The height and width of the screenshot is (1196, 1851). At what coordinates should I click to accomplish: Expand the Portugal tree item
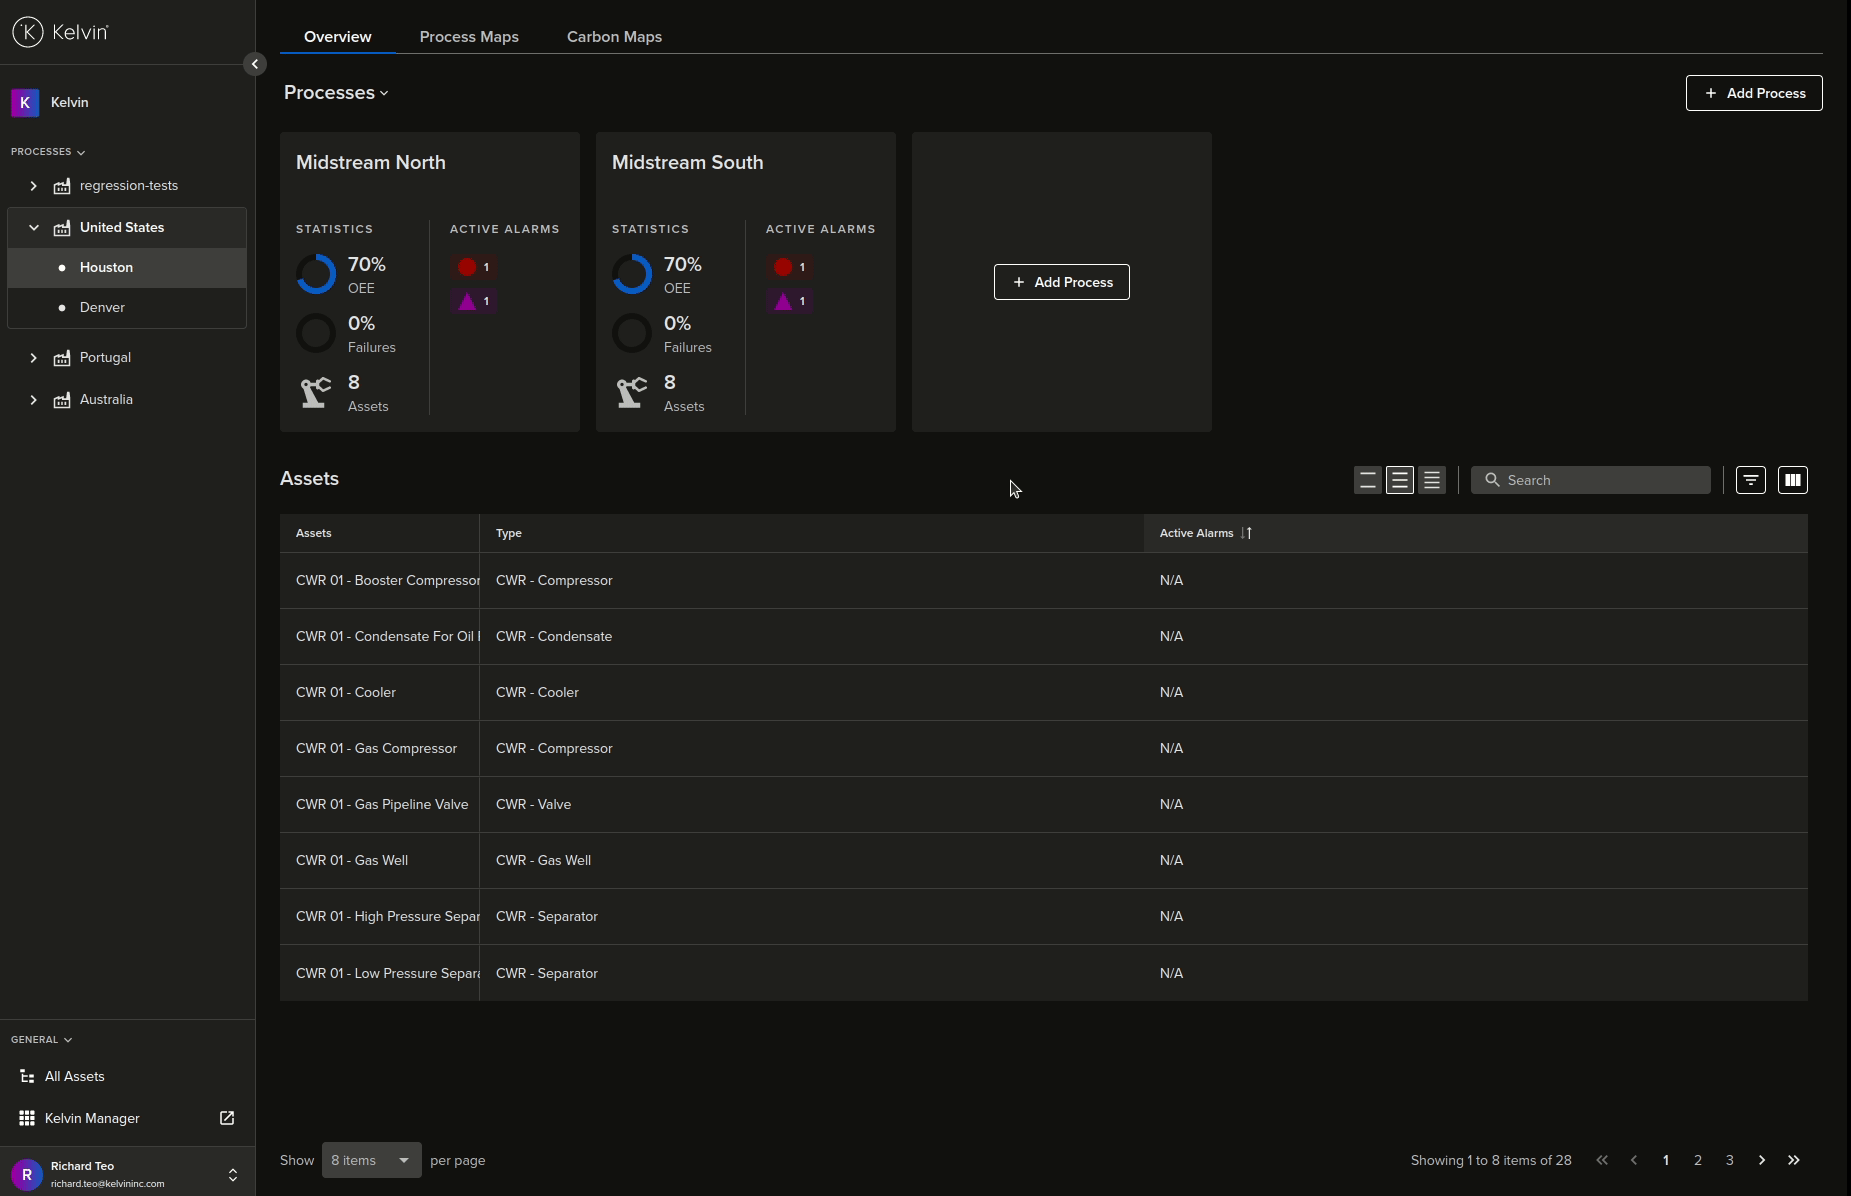[x=33, y=358]
